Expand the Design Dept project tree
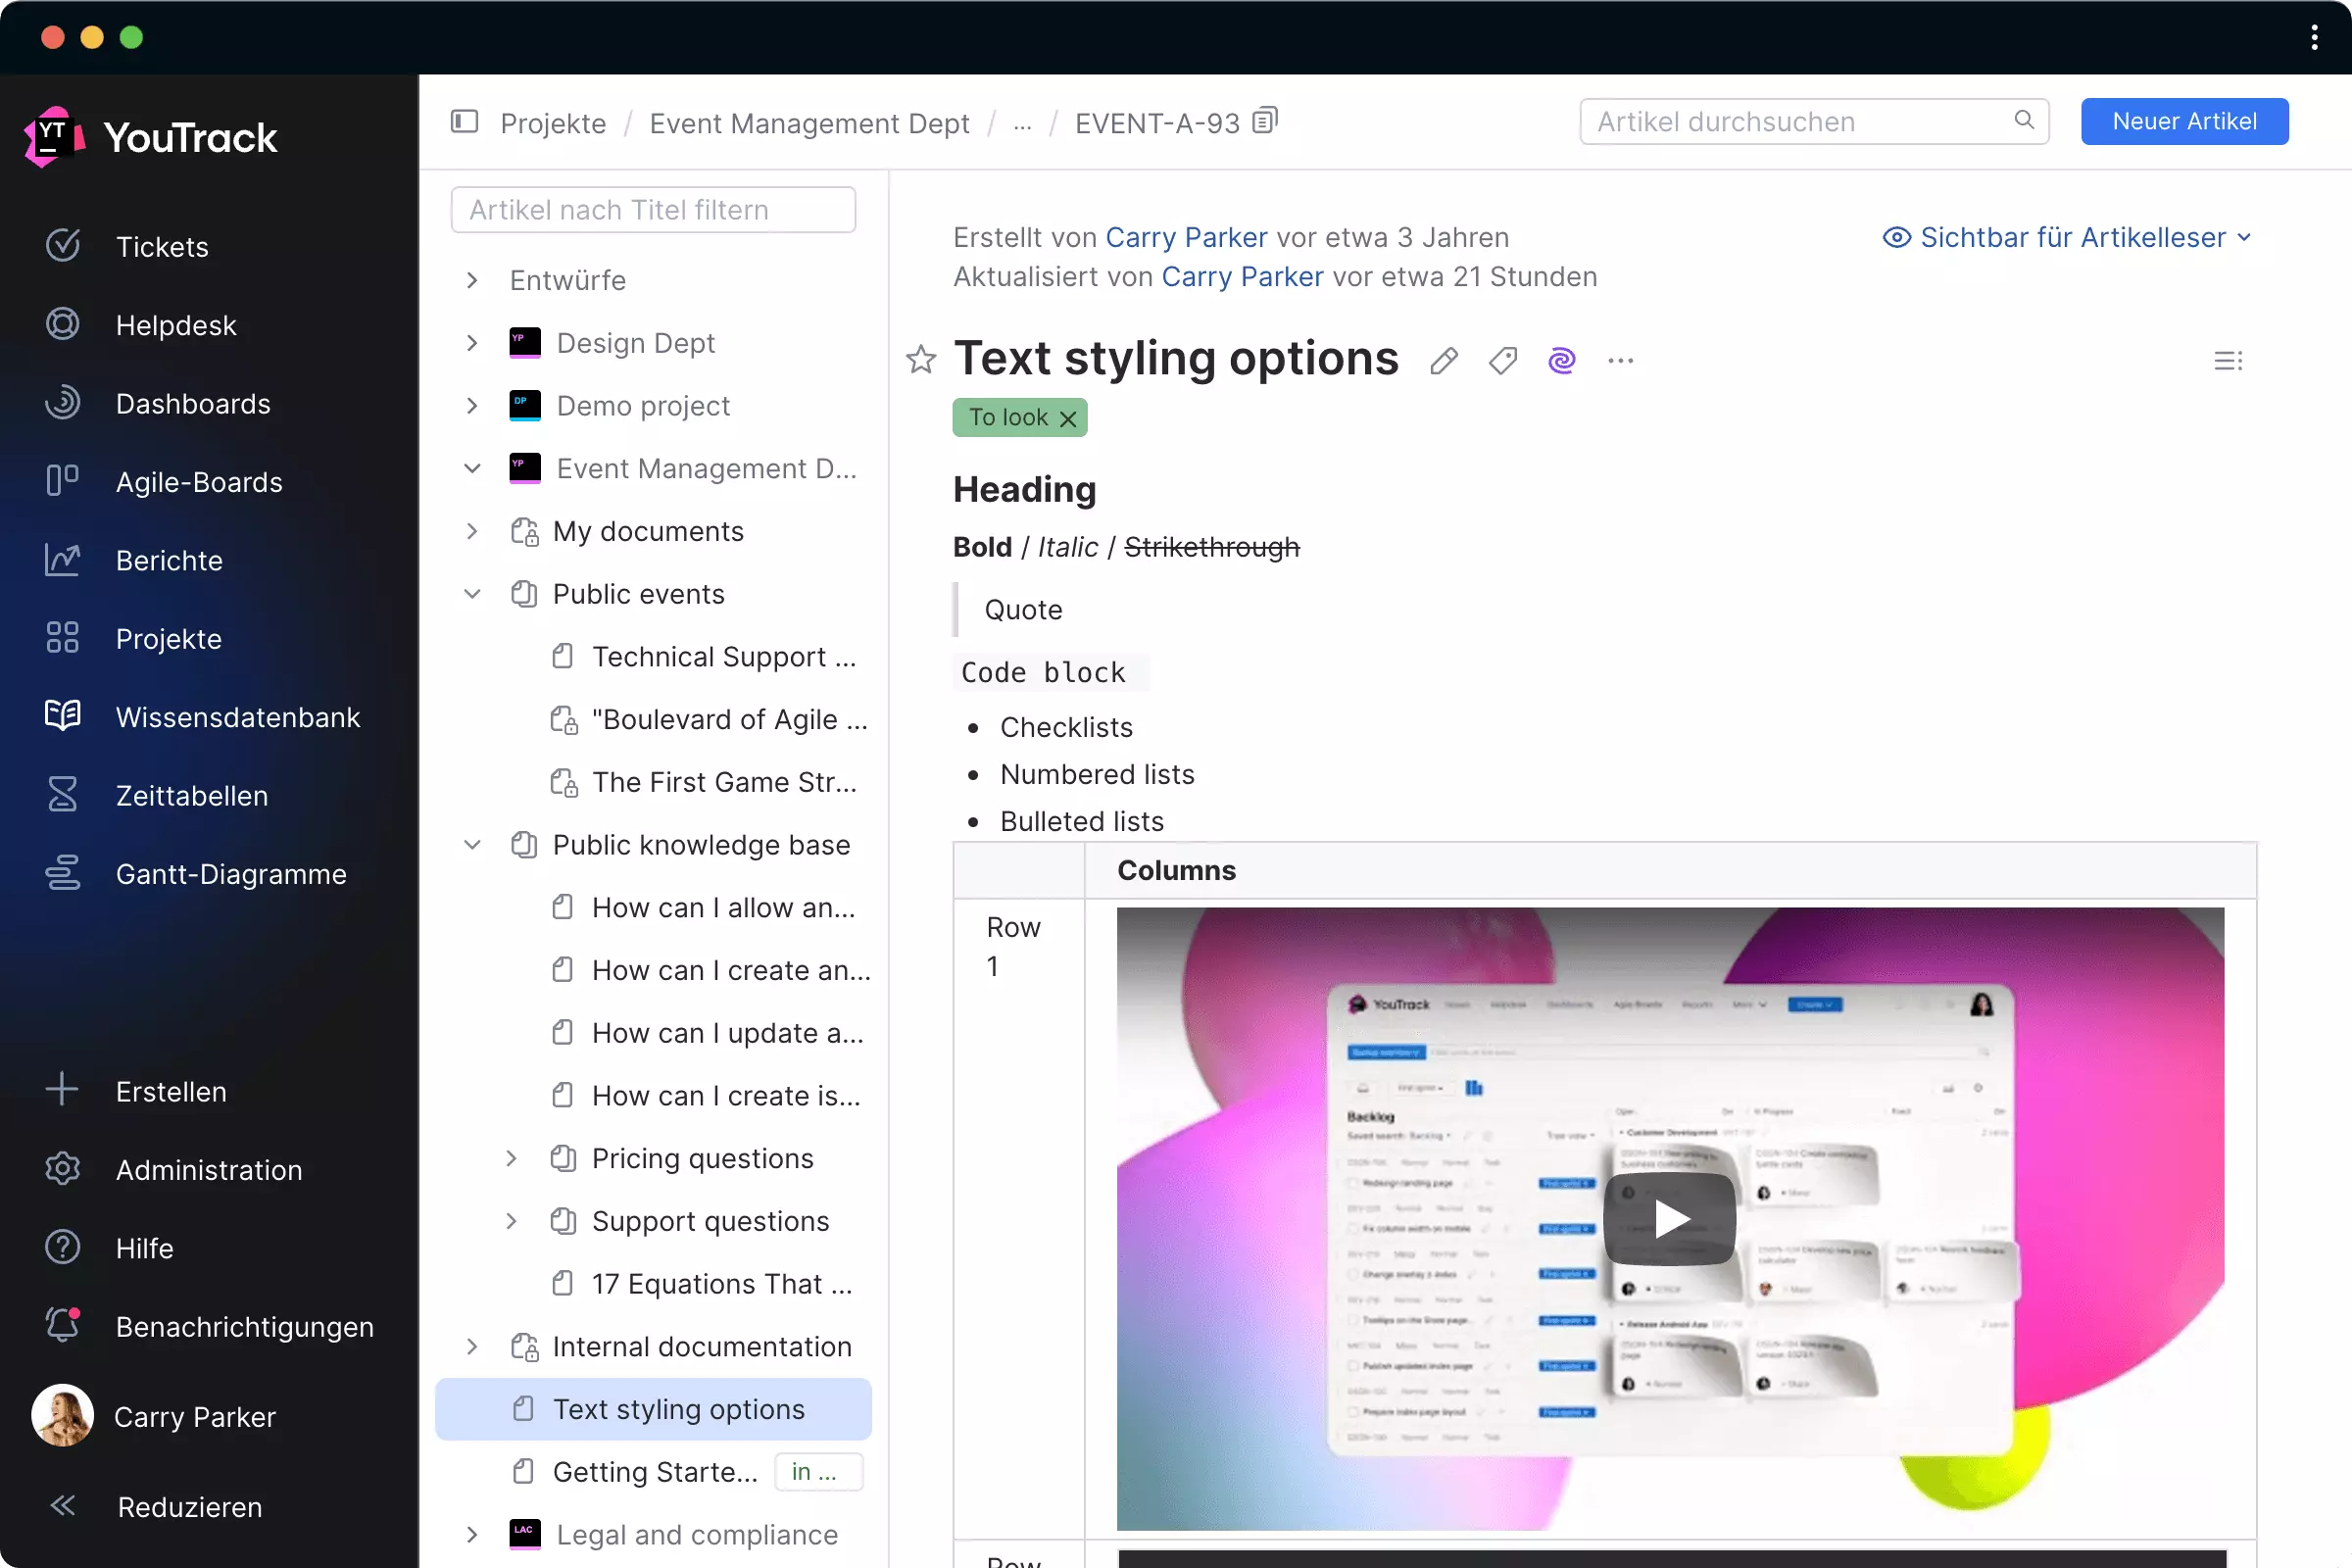 pyautogui.click(x=473, y=343)
